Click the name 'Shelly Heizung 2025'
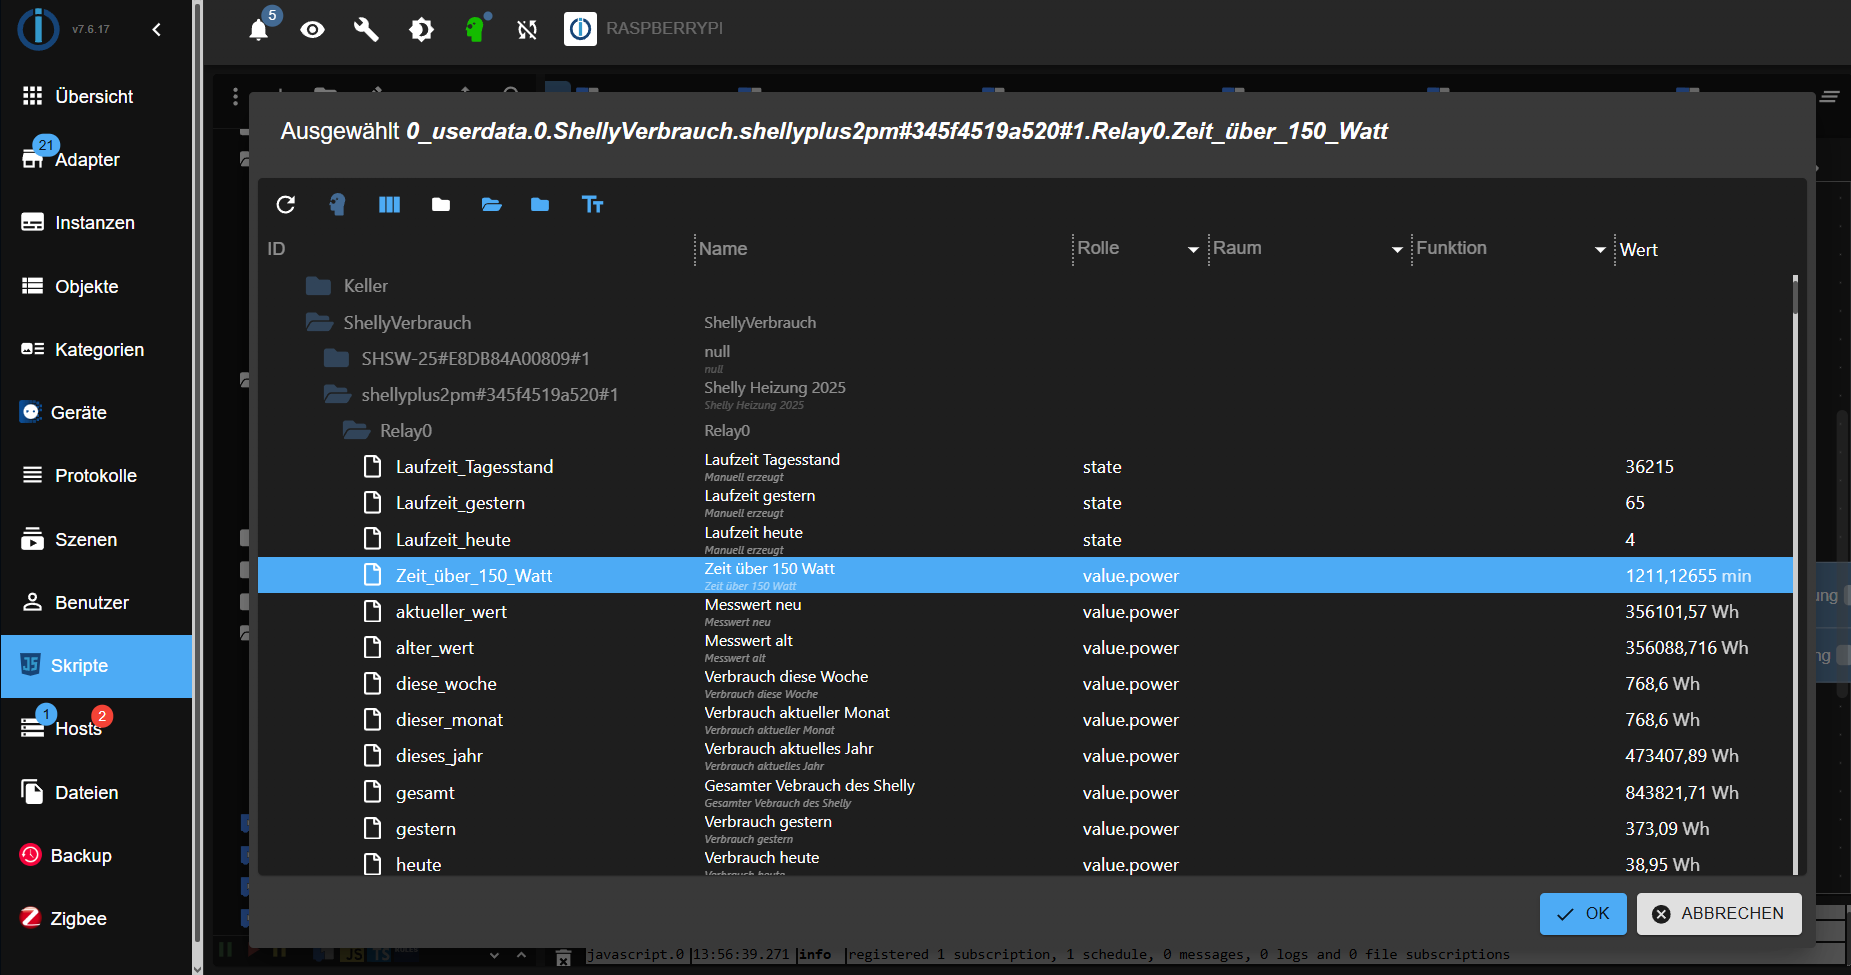Screen dimensions: 1851x975 775,387
